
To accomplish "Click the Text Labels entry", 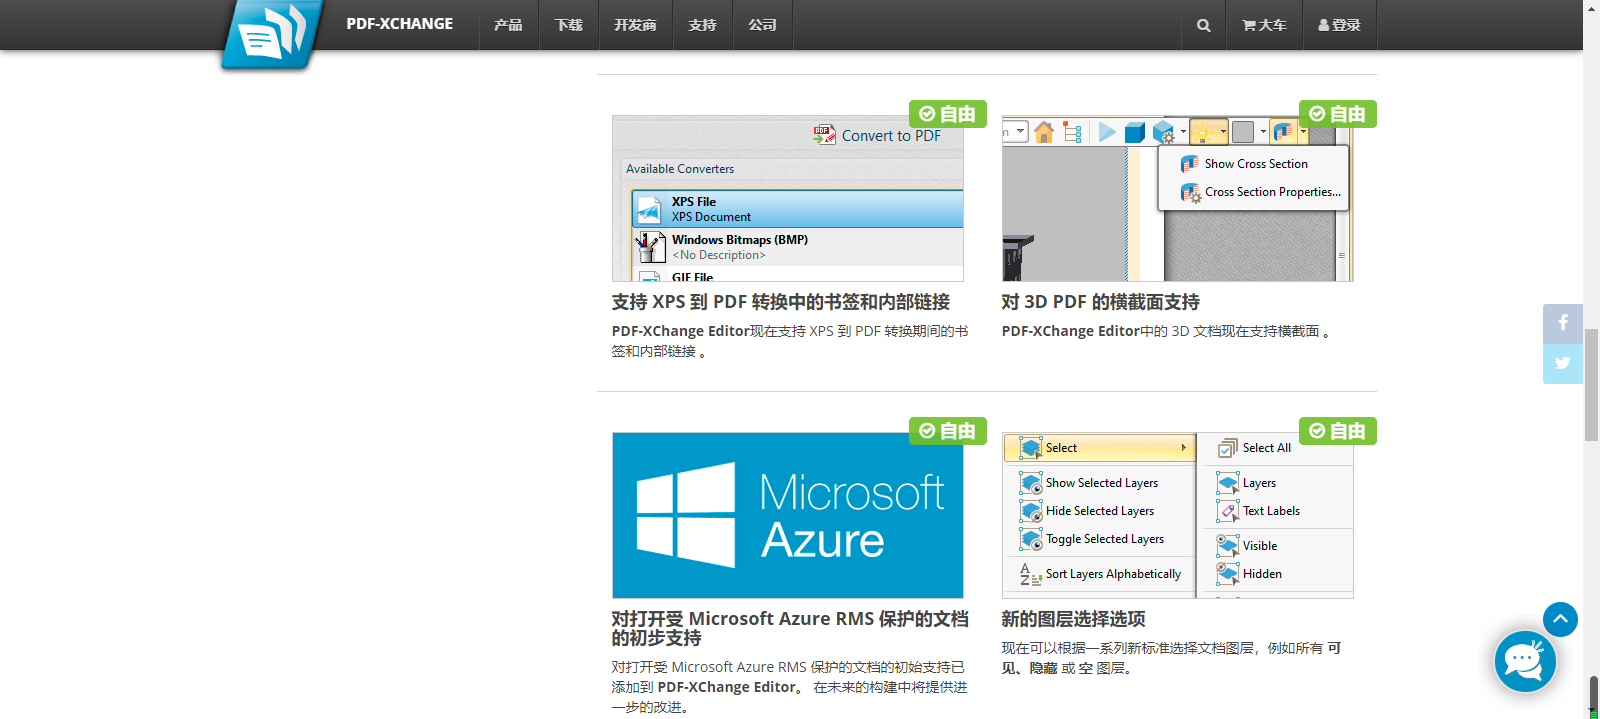I will 1259,511.
